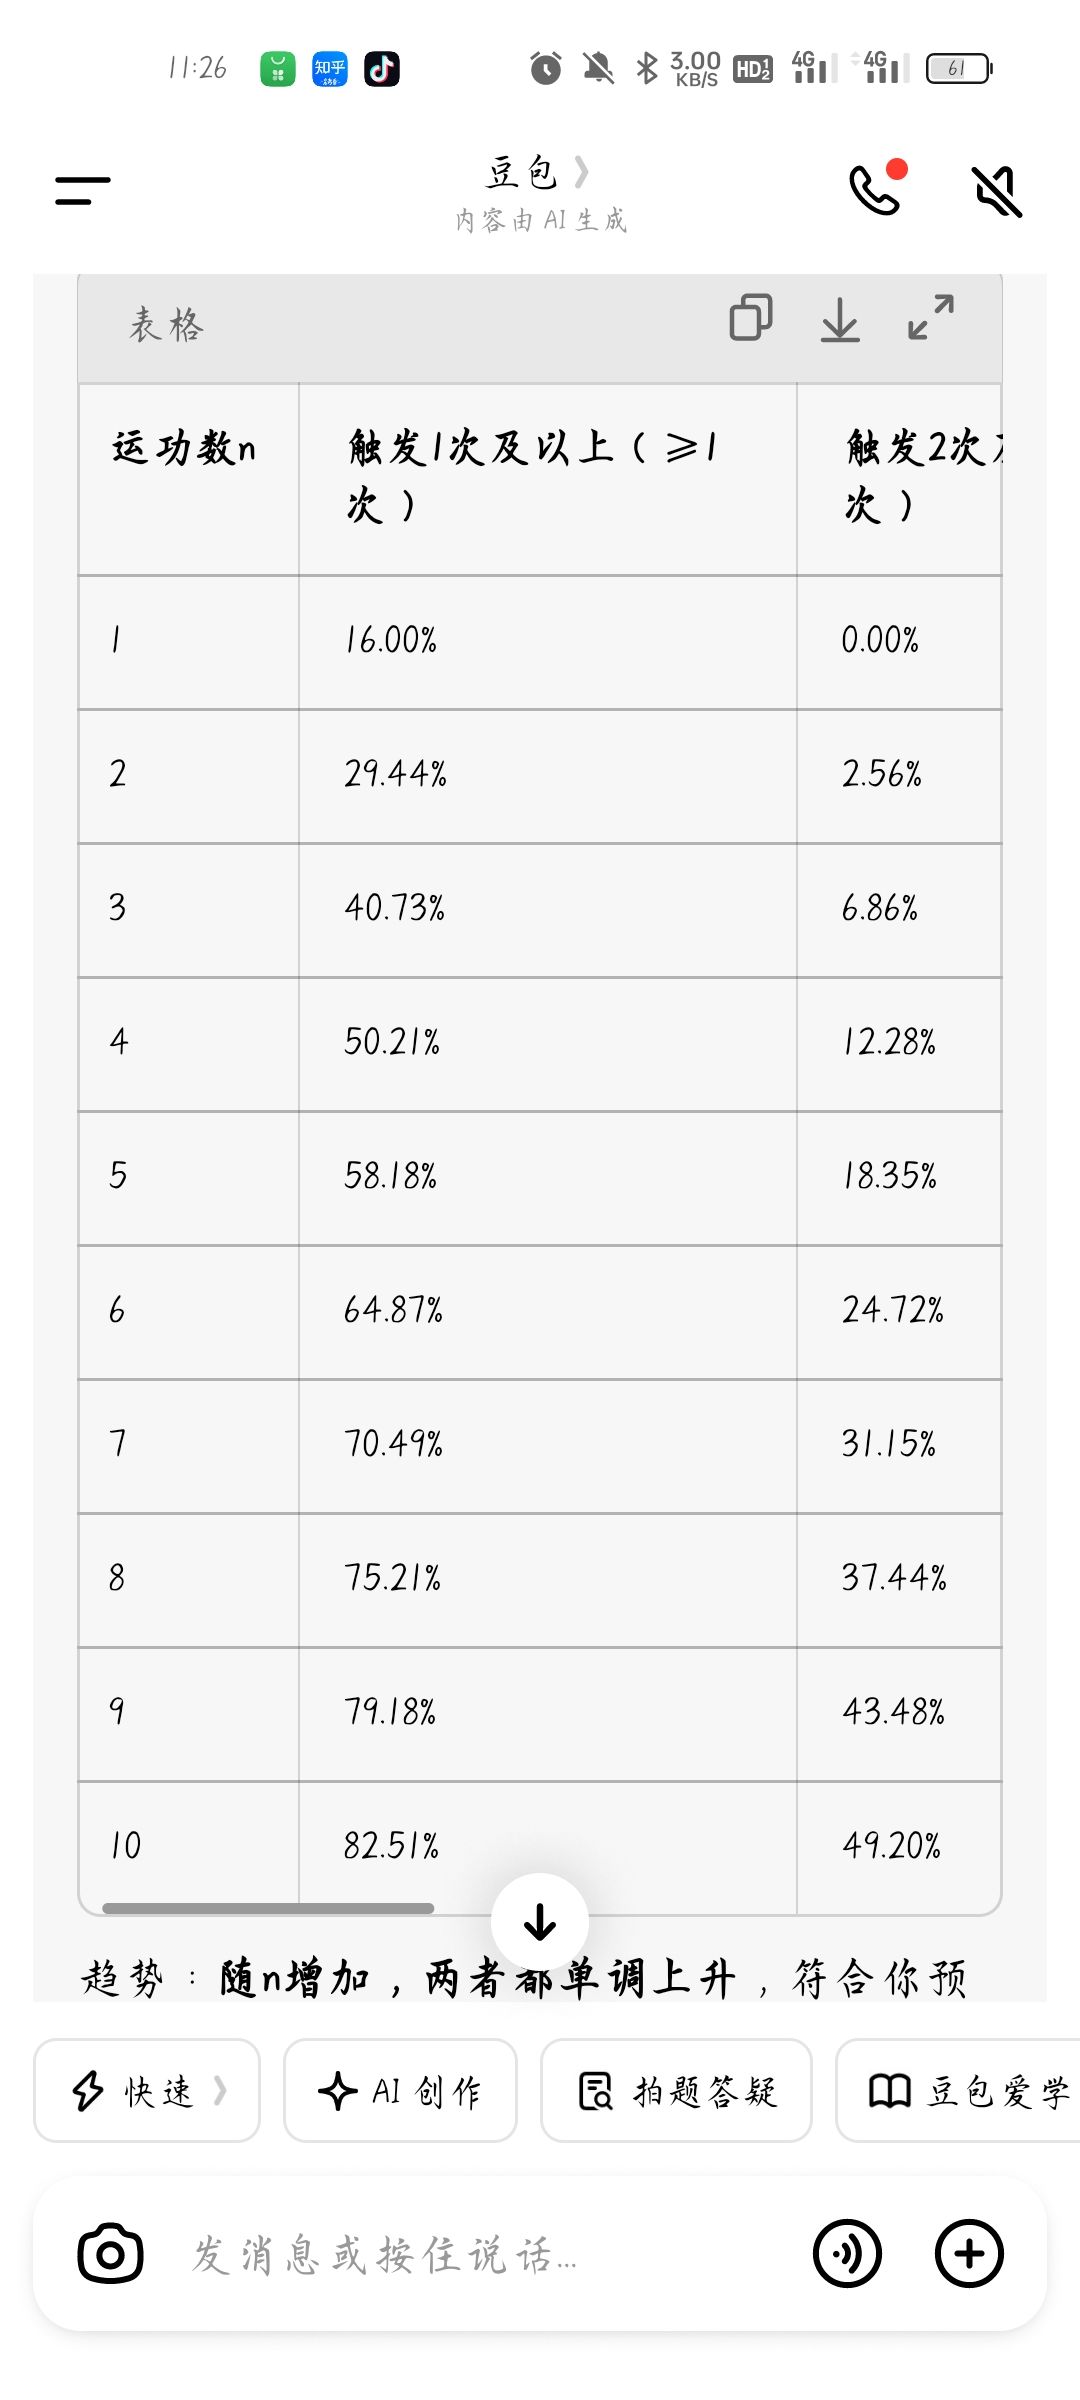Toggle the muted speaker icon

(x=997, y=191)
